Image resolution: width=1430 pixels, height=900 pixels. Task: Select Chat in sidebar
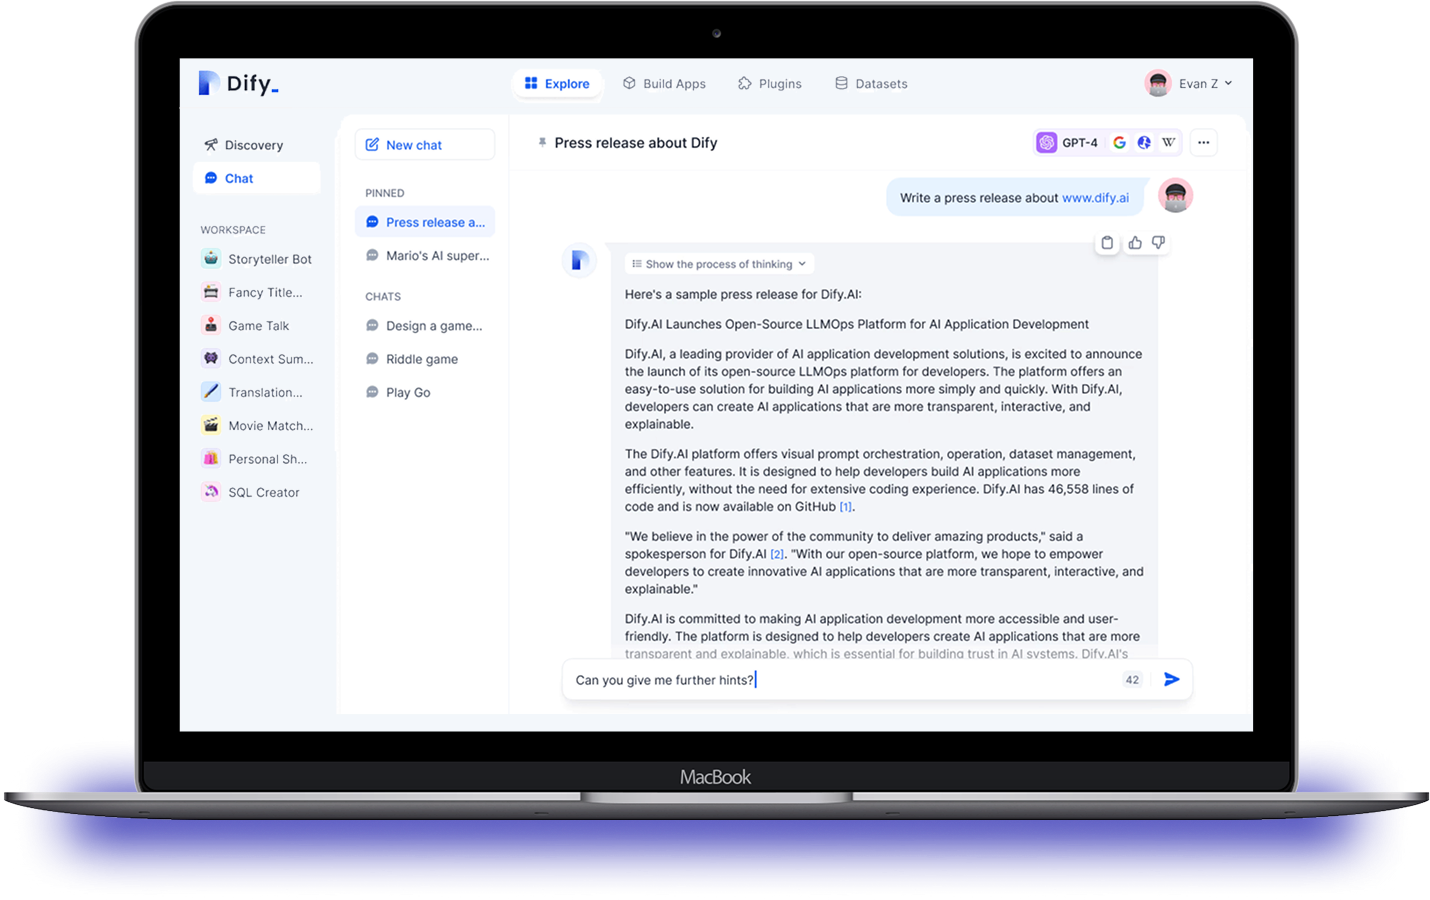256,178
